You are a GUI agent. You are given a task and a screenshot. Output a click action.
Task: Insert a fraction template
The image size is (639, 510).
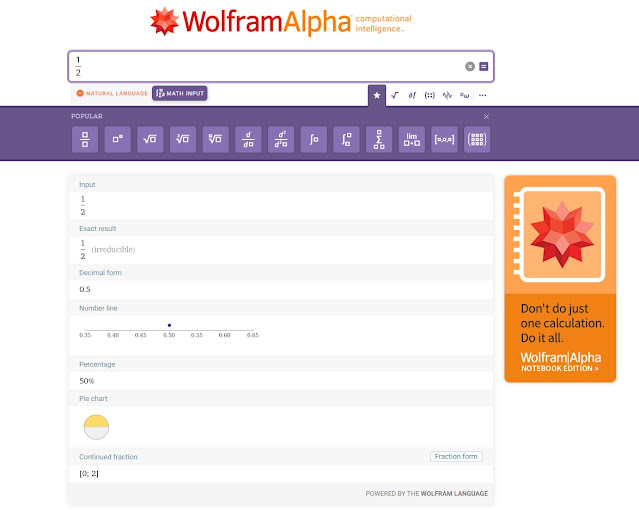point(85,139)
